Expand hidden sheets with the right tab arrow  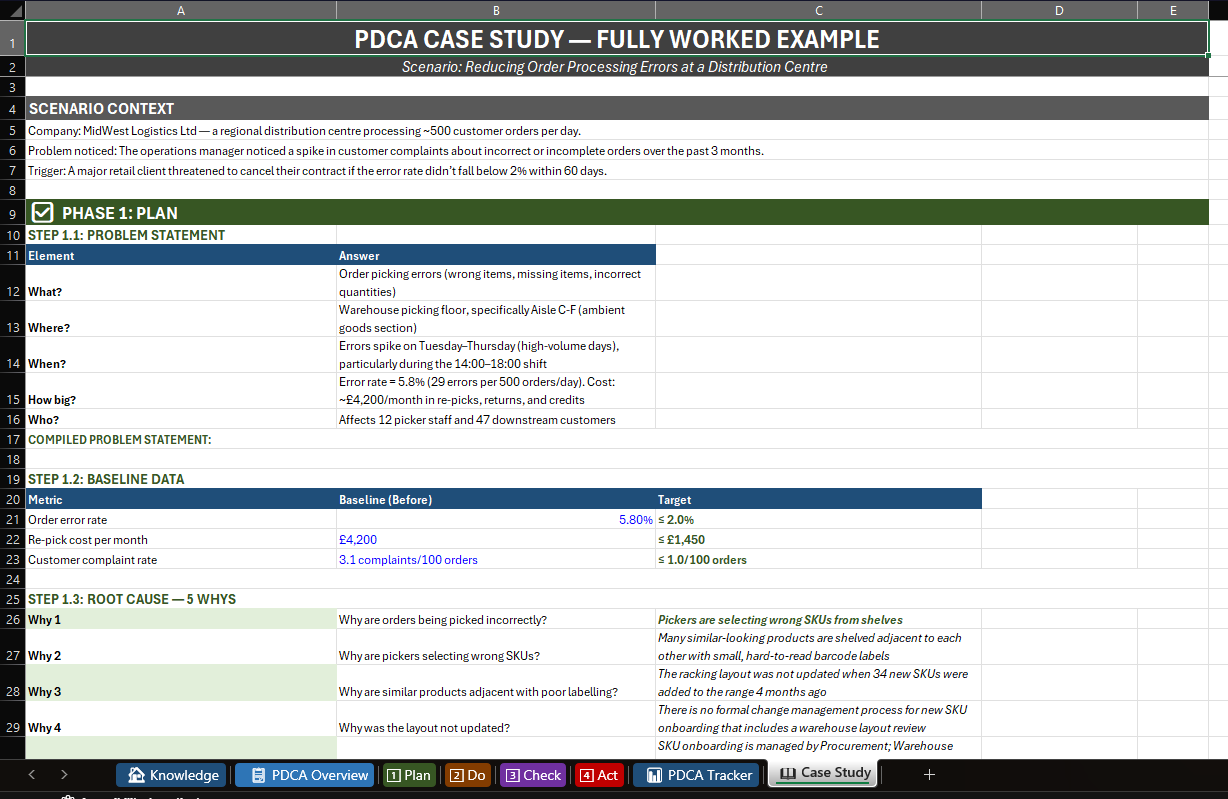pos(62,774)
